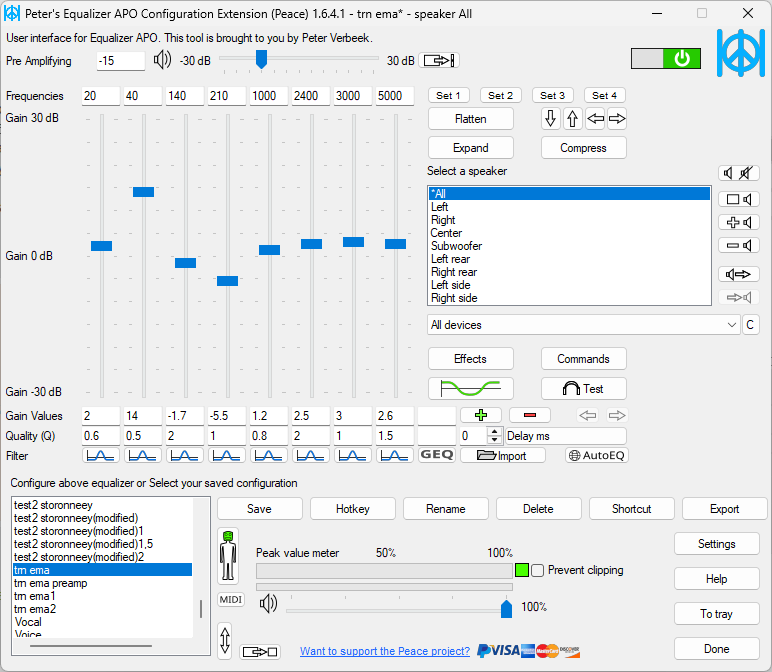Click the filter type icon under 5000 Hz
The width and height of the screenshot is (772, 672).
[x=395, y=455]
